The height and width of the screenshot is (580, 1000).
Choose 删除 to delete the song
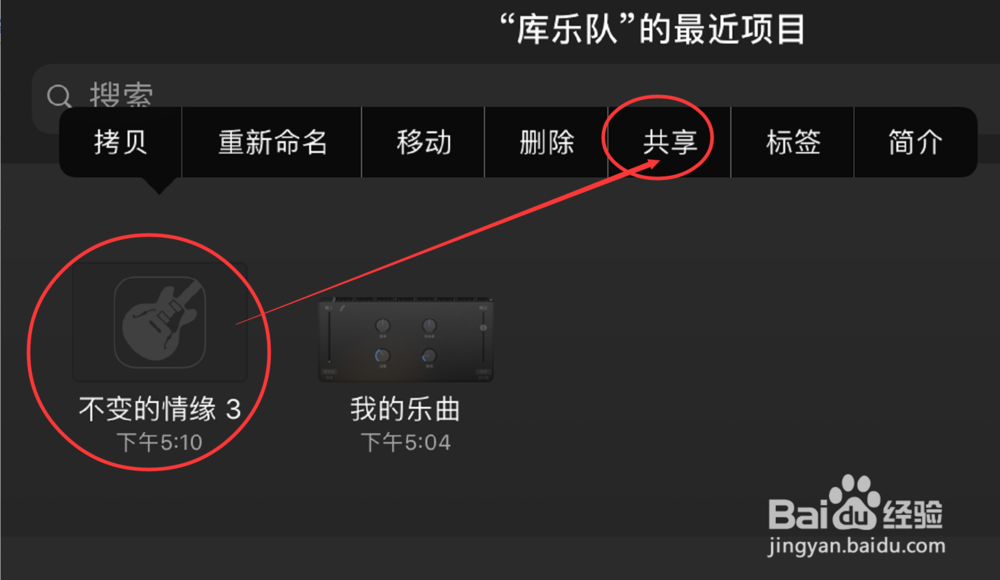(x=547, y=142)
